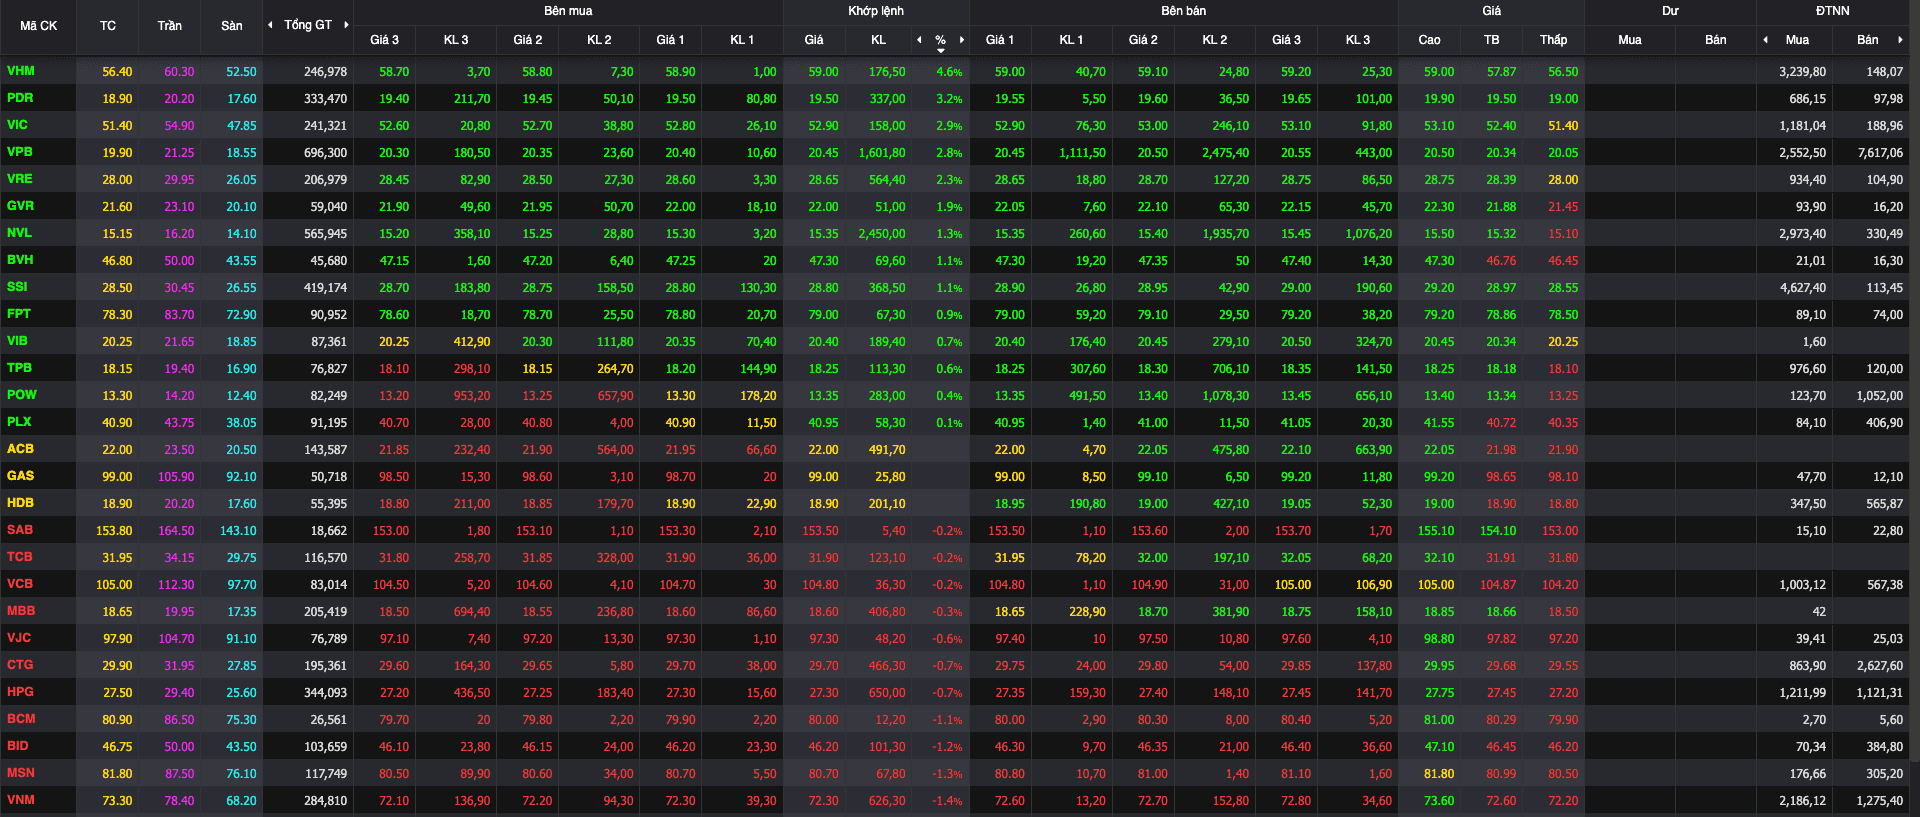Open stock symbol BCM

[21, 719]
